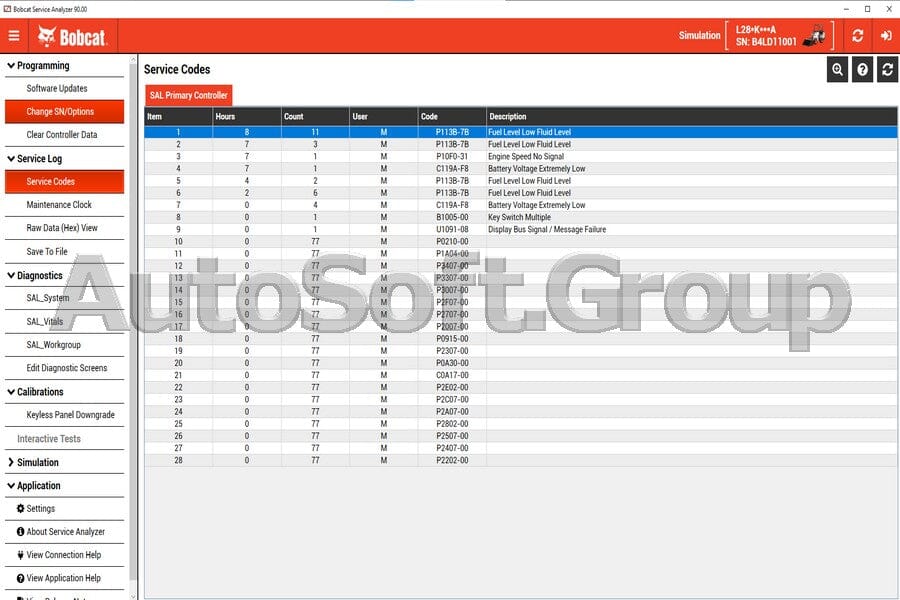Select row 3 Engine Speed No Signal
Image resolution: width=900 pixels, height=600 pixels.
point(521,156)
